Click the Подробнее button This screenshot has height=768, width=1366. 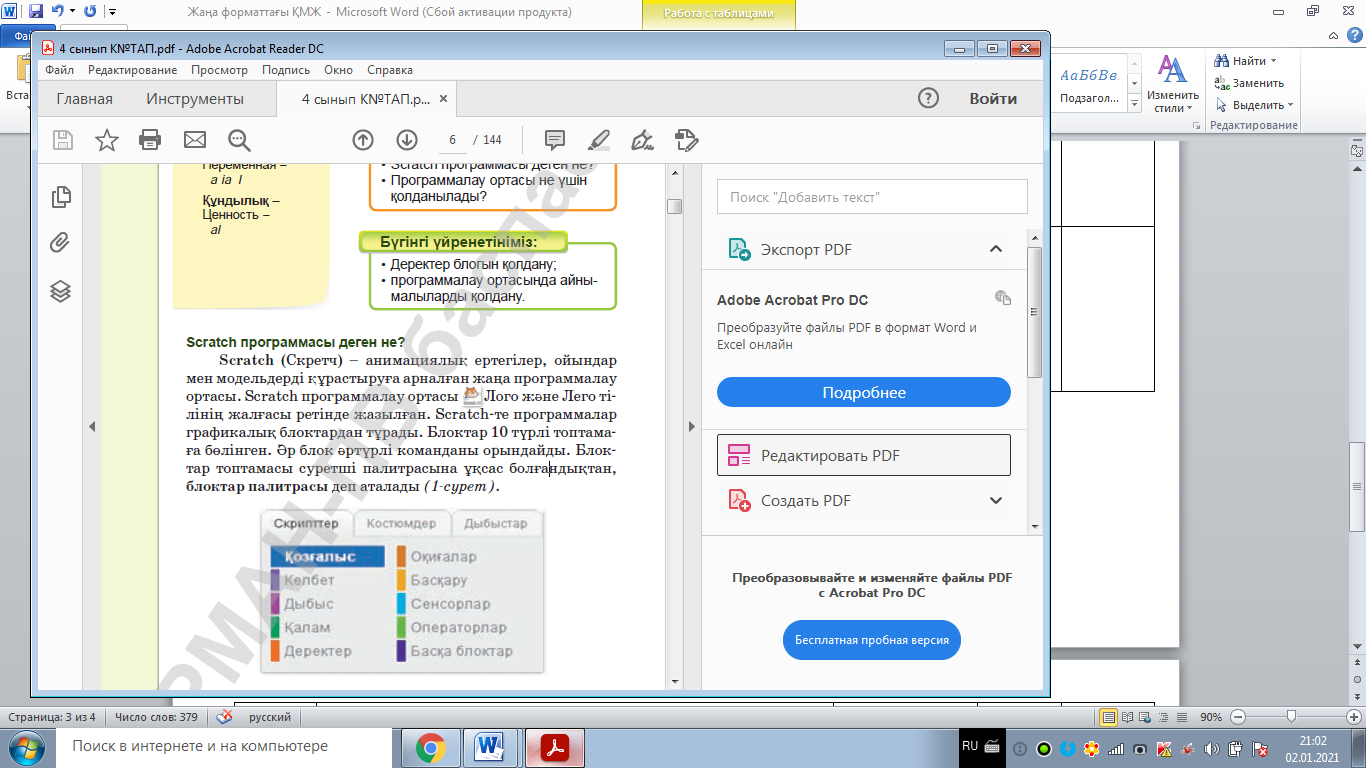click(864, 392)
